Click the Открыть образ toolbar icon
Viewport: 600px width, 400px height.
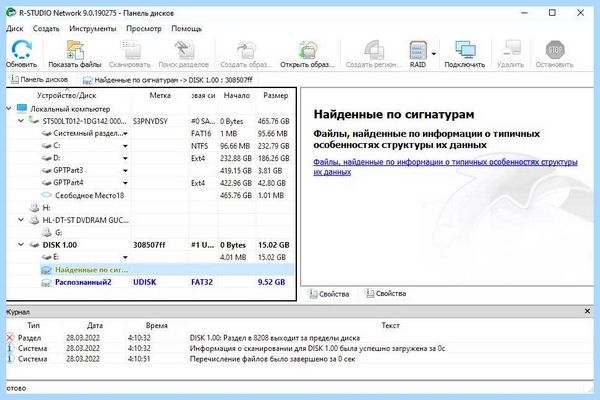click(307, 50)
